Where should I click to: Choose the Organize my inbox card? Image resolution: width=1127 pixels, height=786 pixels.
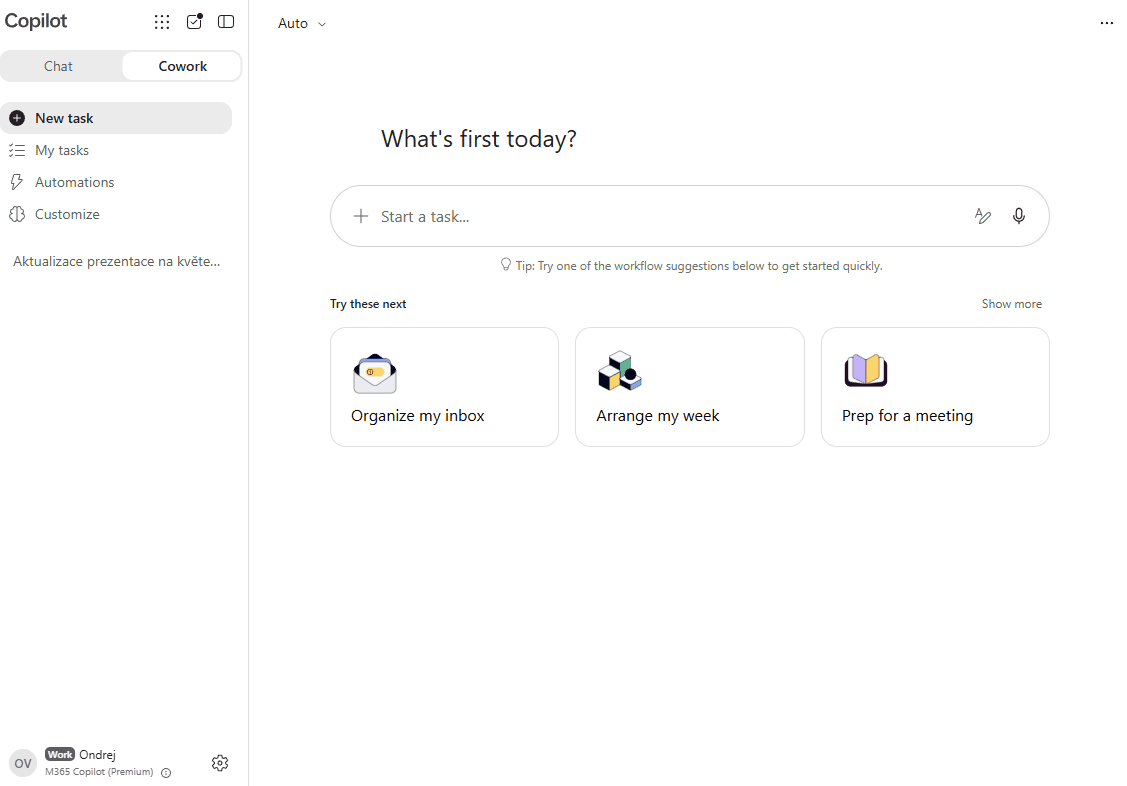pyautogui.click(x=444, y=387)
